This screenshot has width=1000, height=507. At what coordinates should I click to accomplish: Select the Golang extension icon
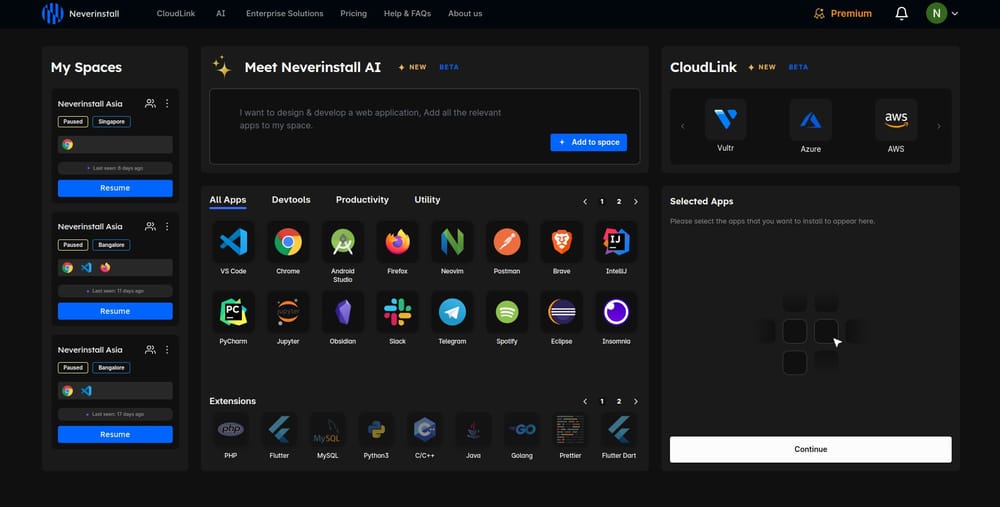click(x=521, y=429)
